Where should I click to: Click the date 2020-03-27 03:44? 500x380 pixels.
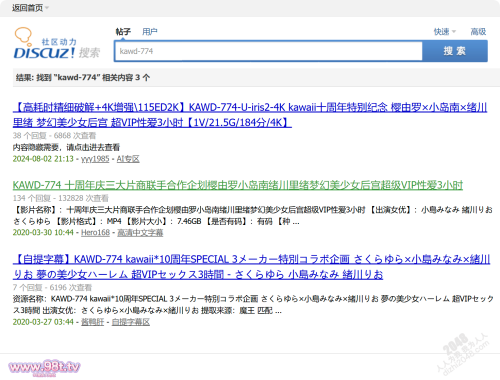tap(43, 322)
